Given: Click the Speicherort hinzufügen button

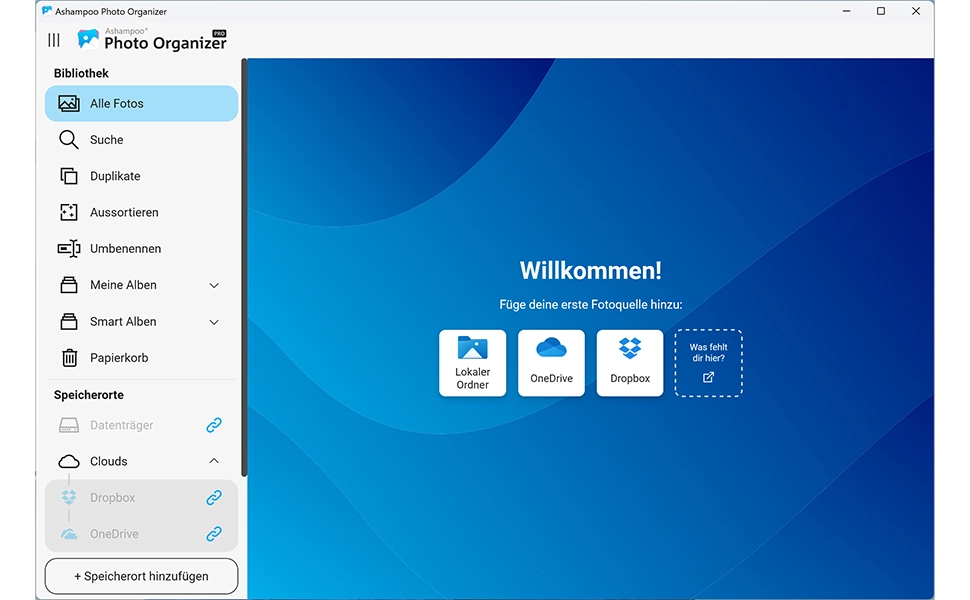Looking at the screenshot, I should pyautogui.click(x=140, y=576).
